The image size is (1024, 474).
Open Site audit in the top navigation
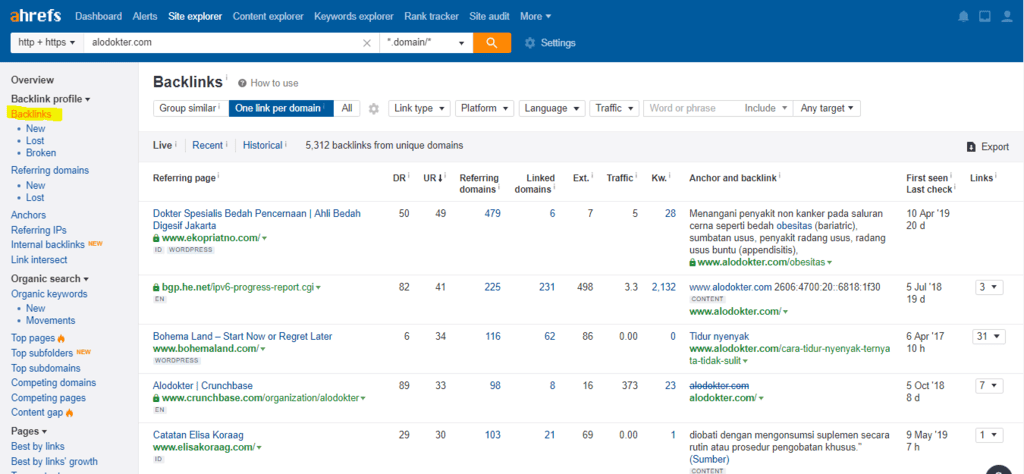pyautogui.click(x=489, y=16)
